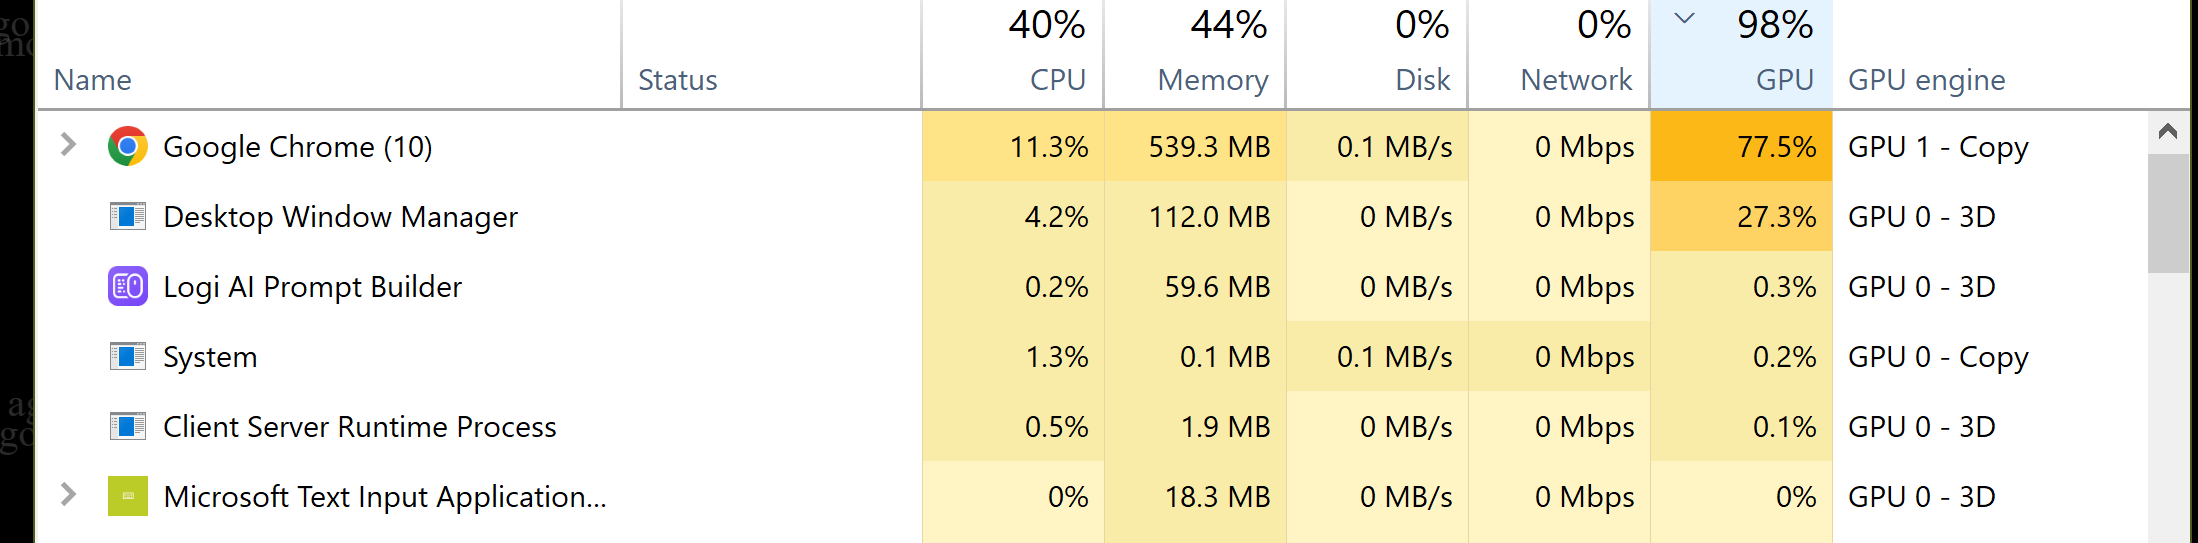Sort by the Disk column header
The width and height of the screenshot is (2198, 543).
(x=1422, y=80)
